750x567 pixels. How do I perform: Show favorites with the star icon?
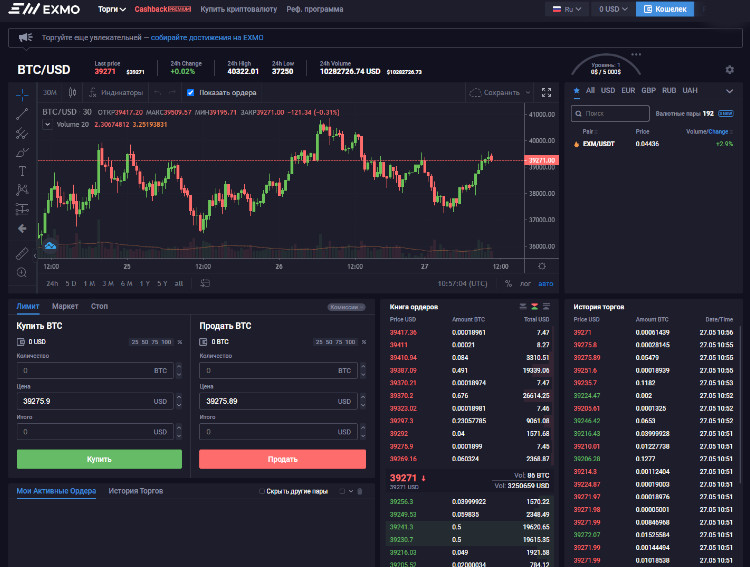tap(576, 90)
